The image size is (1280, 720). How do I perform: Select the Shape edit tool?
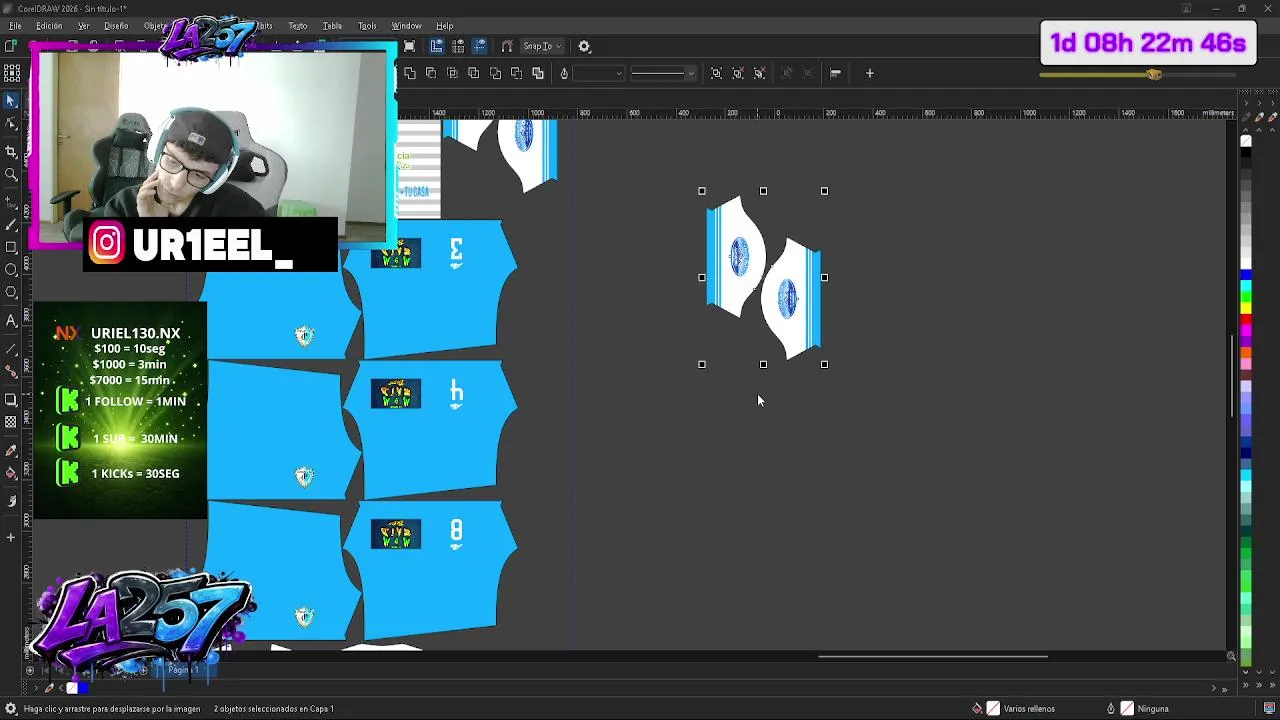click(x=11, y=124)
